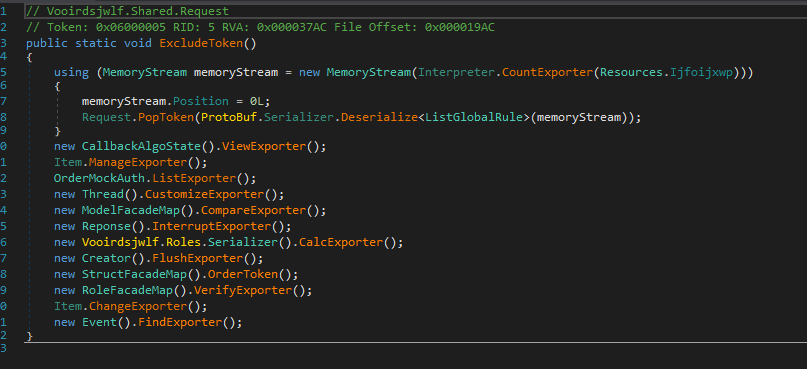Click Item before ManageExporter

tap(68, 163)
